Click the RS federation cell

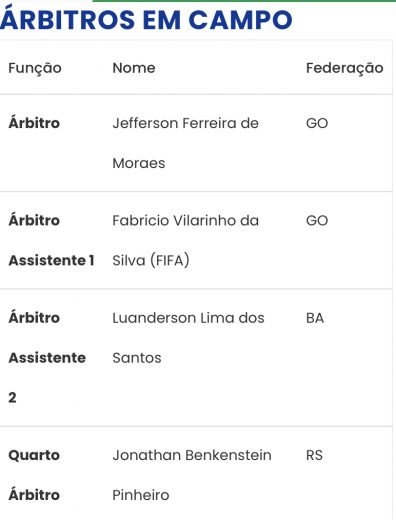tap(314, 455)
